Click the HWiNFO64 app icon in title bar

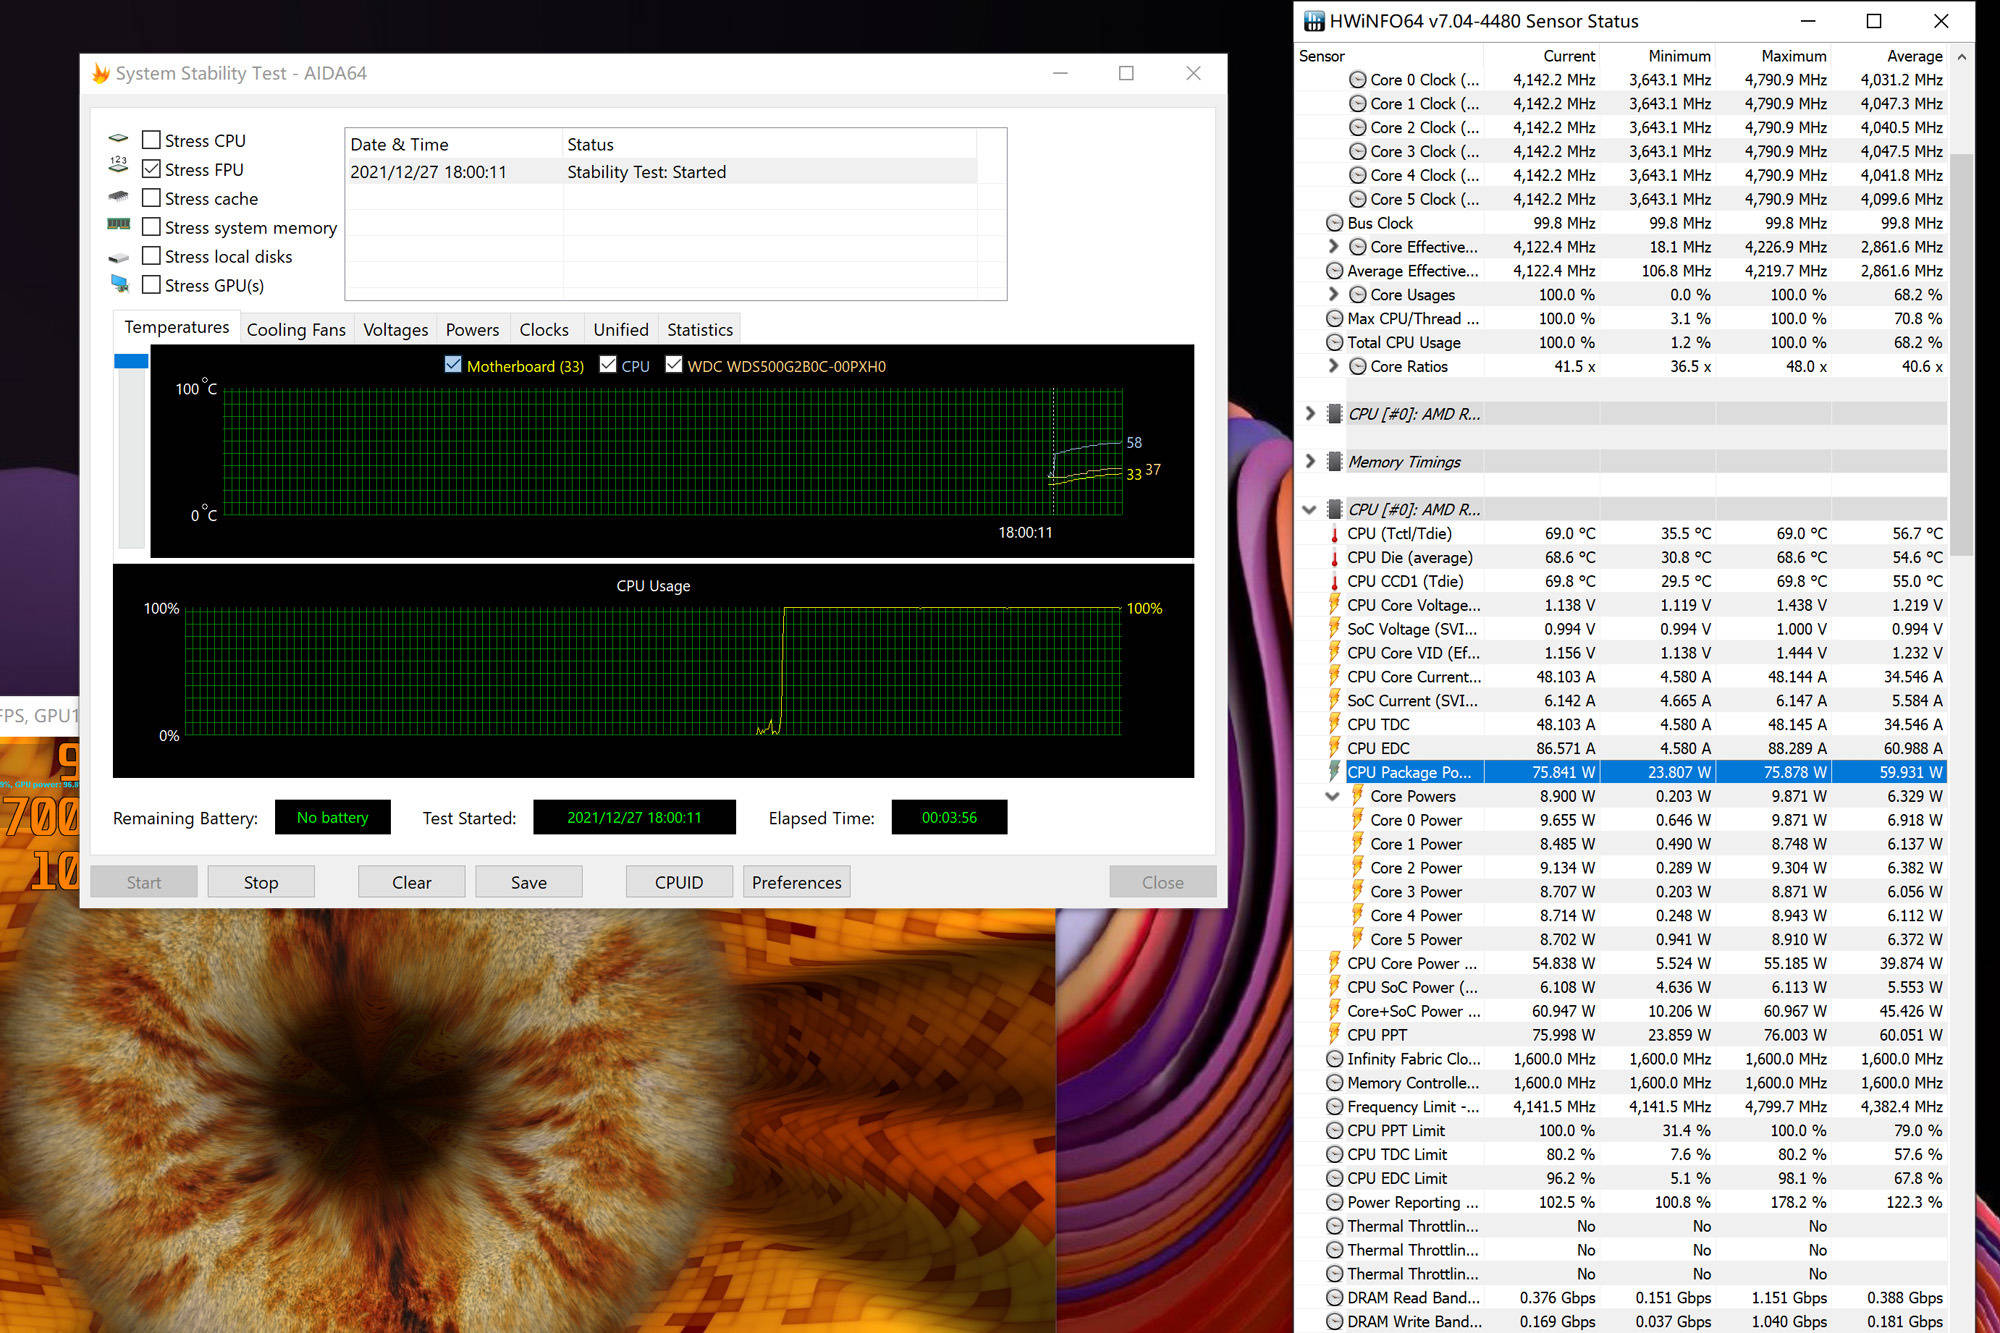tap(1314, 21)
